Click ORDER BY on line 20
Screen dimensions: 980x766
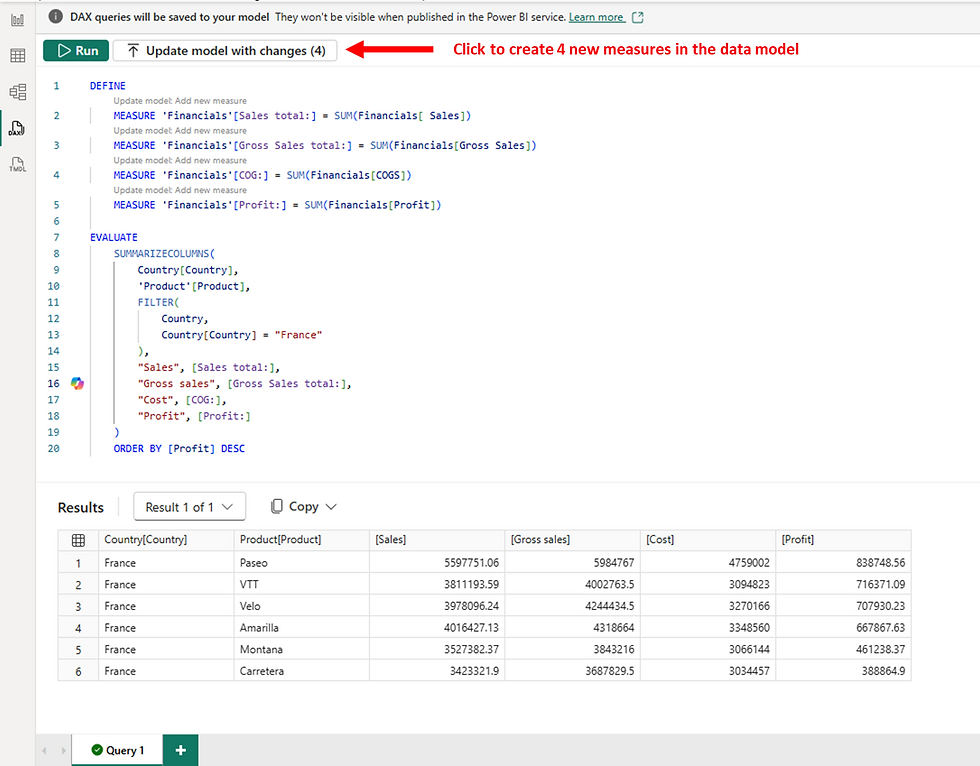[x=138, y=449]
